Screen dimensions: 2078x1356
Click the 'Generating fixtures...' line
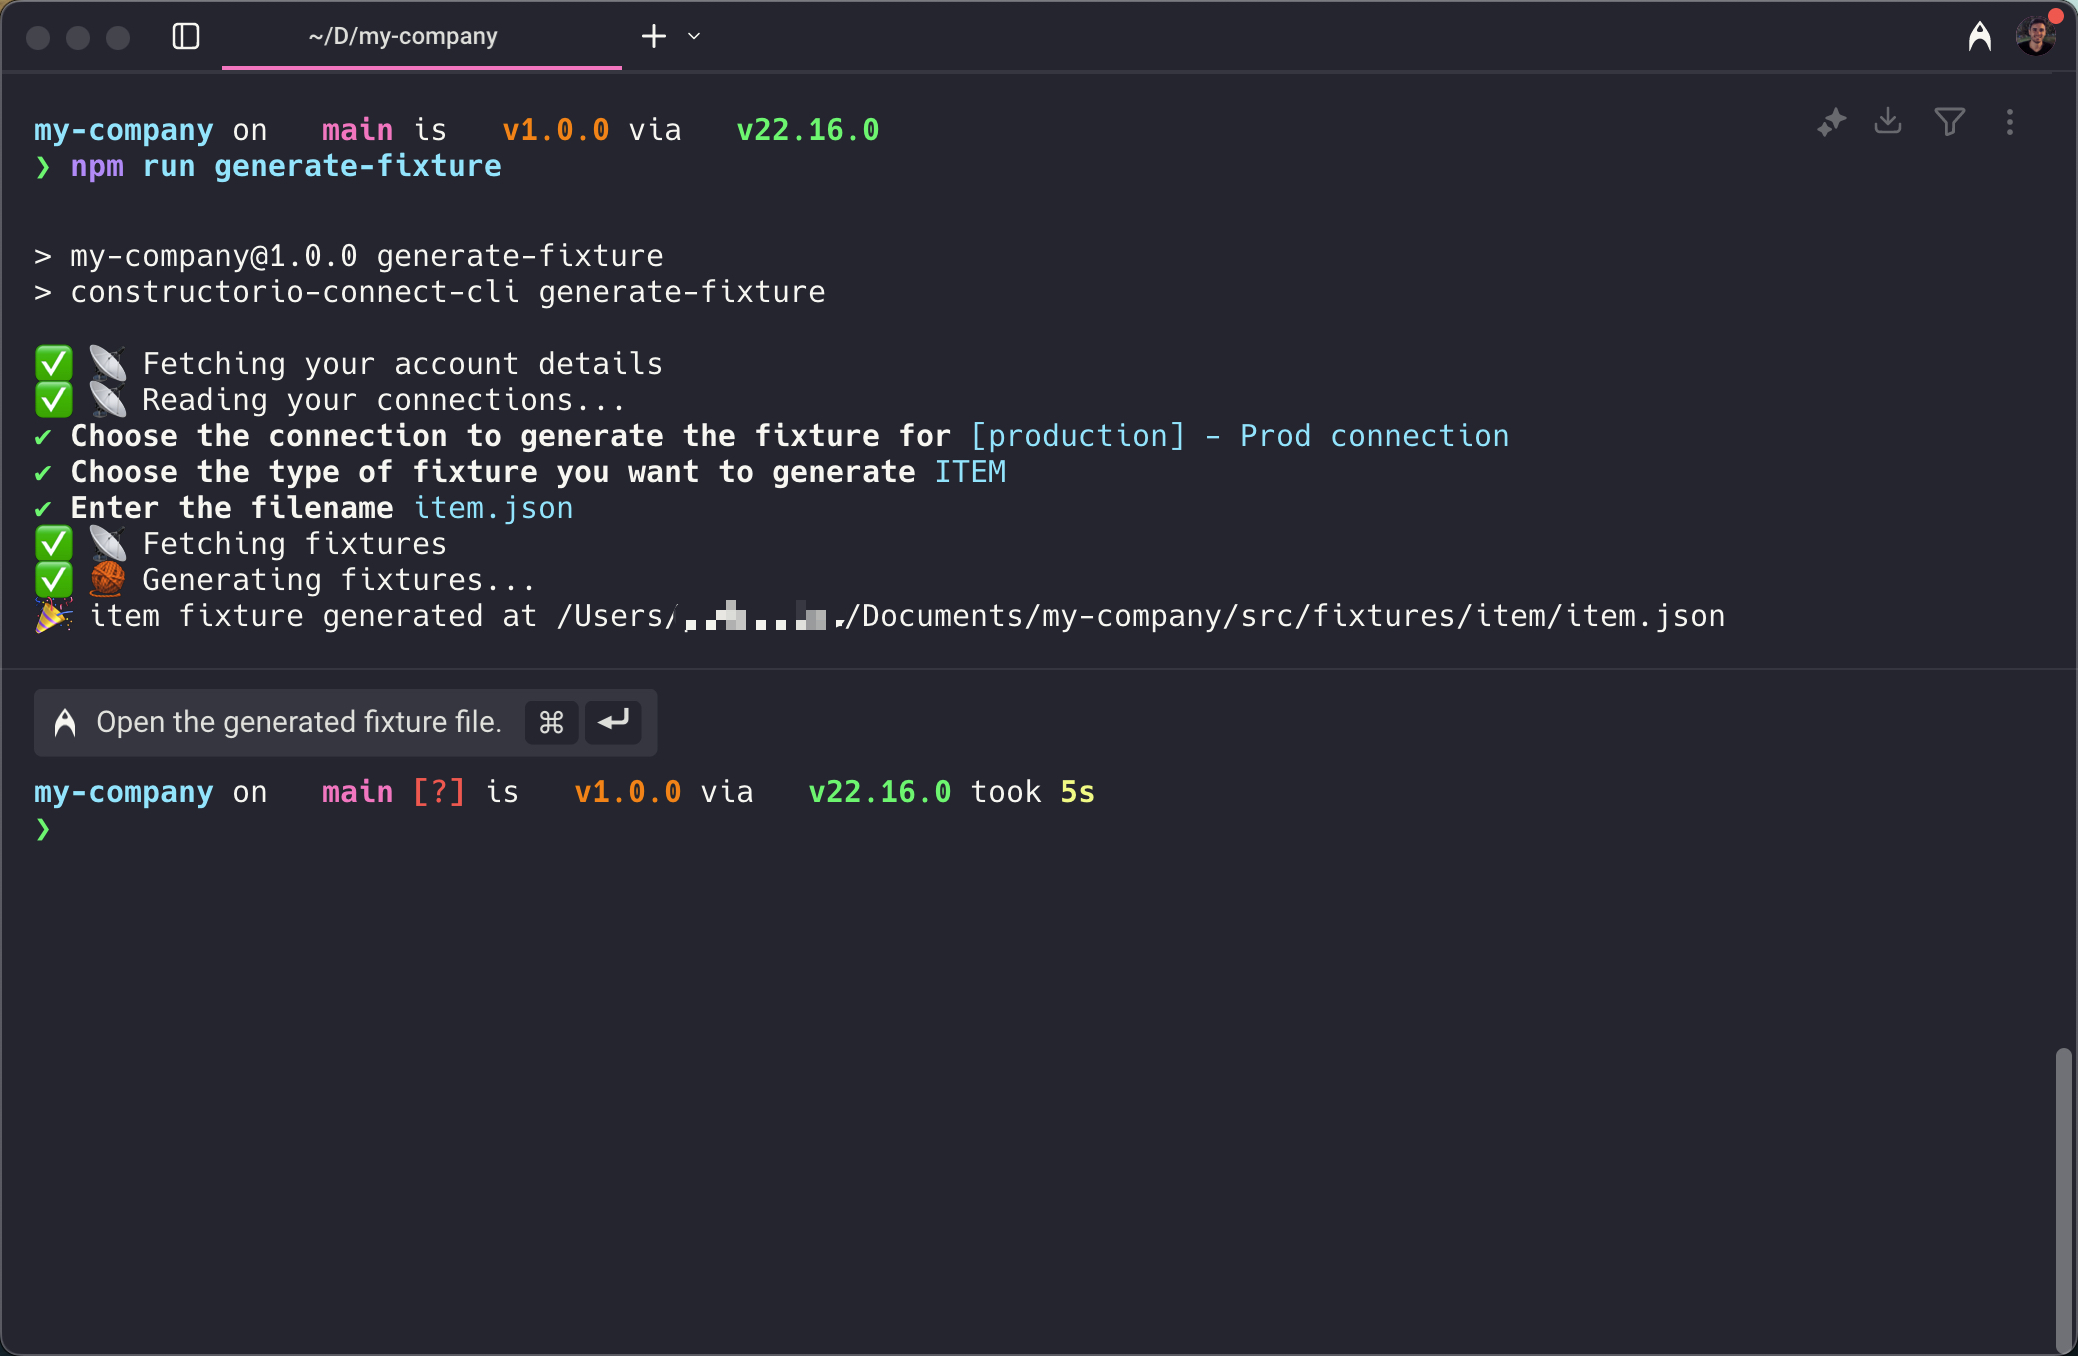point(285,580)
